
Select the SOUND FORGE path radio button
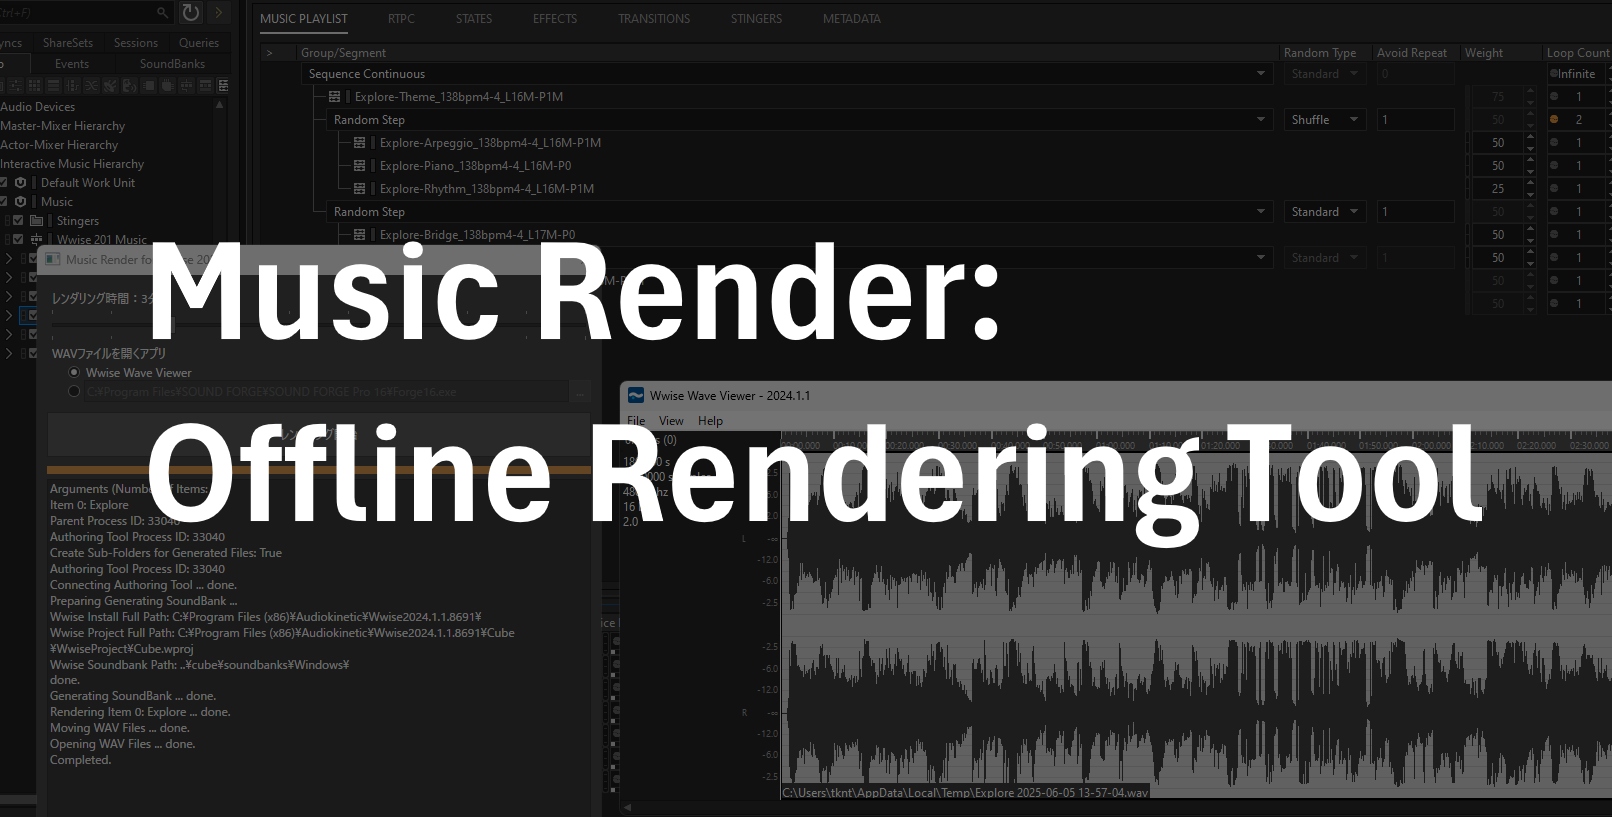pyautogui.click(x=74, y=392)
